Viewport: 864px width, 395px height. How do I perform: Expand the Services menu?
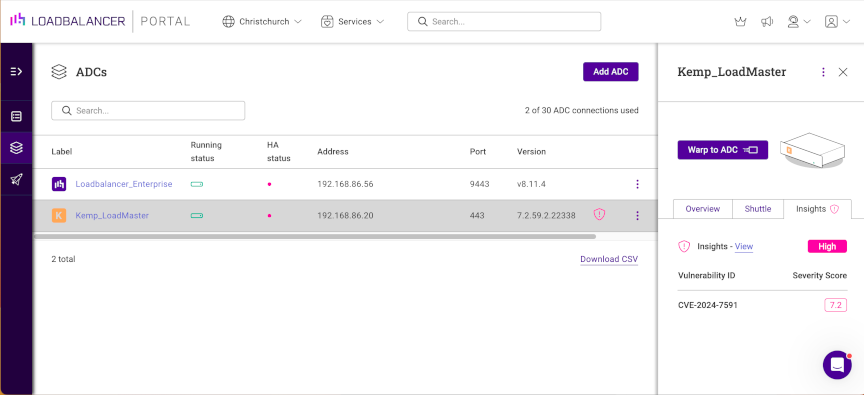[x=352, y=21]
